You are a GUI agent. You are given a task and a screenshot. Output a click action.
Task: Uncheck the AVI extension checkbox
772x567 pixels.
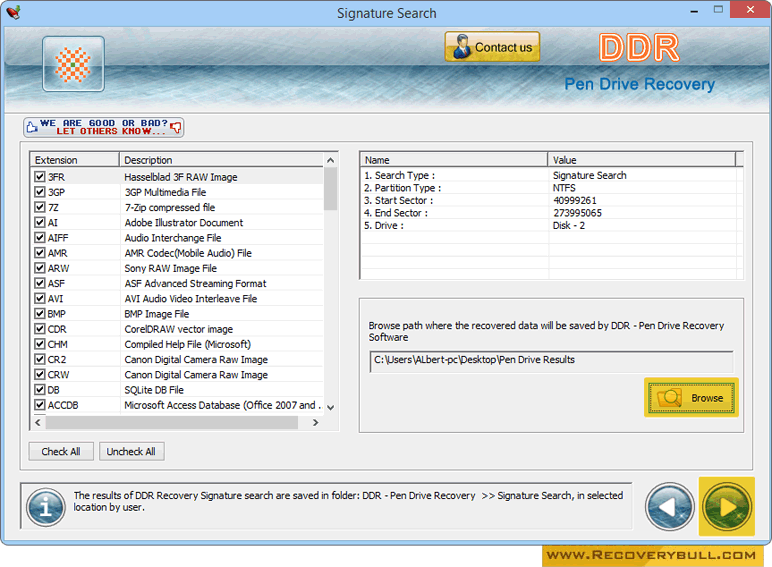pyautogui.click(x=40, y=299)
